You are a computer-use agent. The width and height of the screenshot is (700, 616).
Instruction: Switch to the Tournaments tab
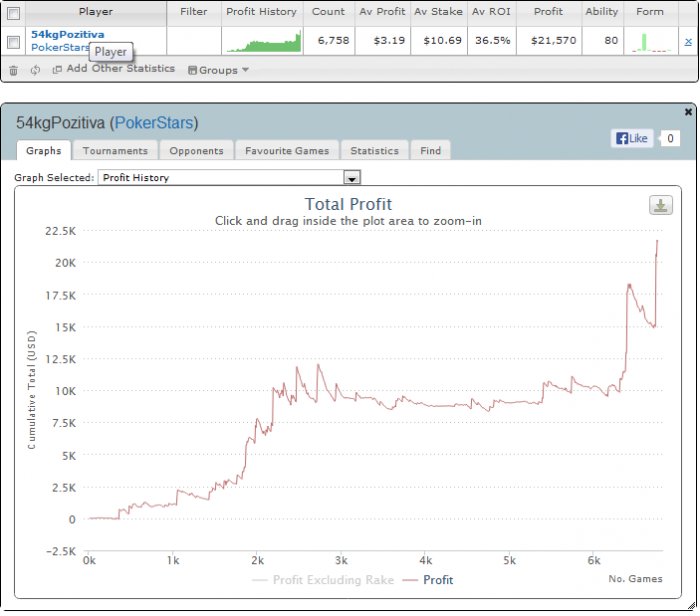click(x=115, y=150)
